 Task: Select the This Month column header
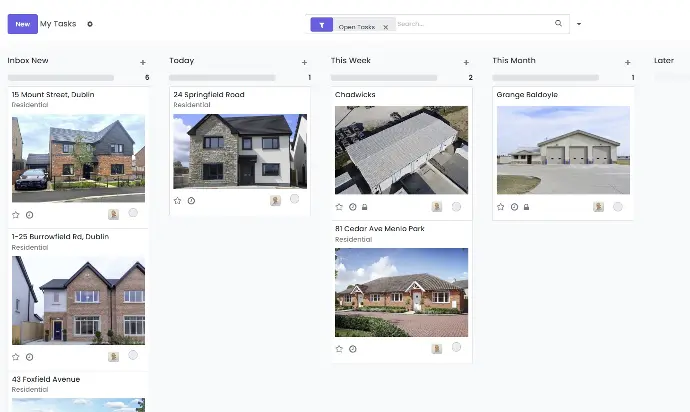point(514,60)
